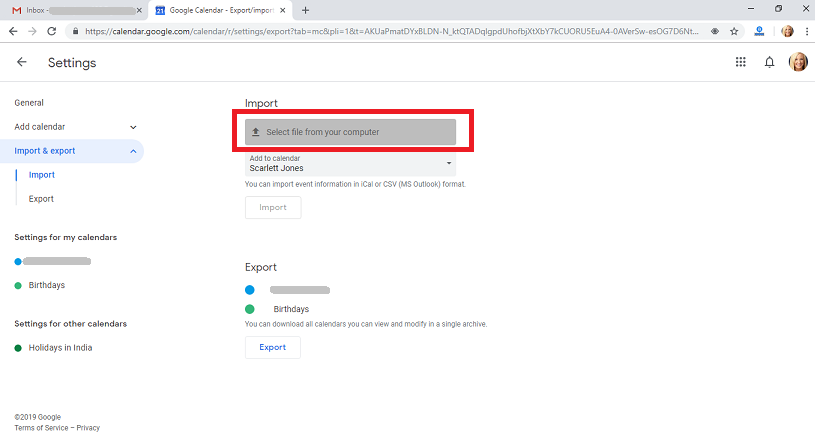Open the Google account avatar in Settings header
The height and width of the screenshot is (433, 815).
[x=798, y=62]
